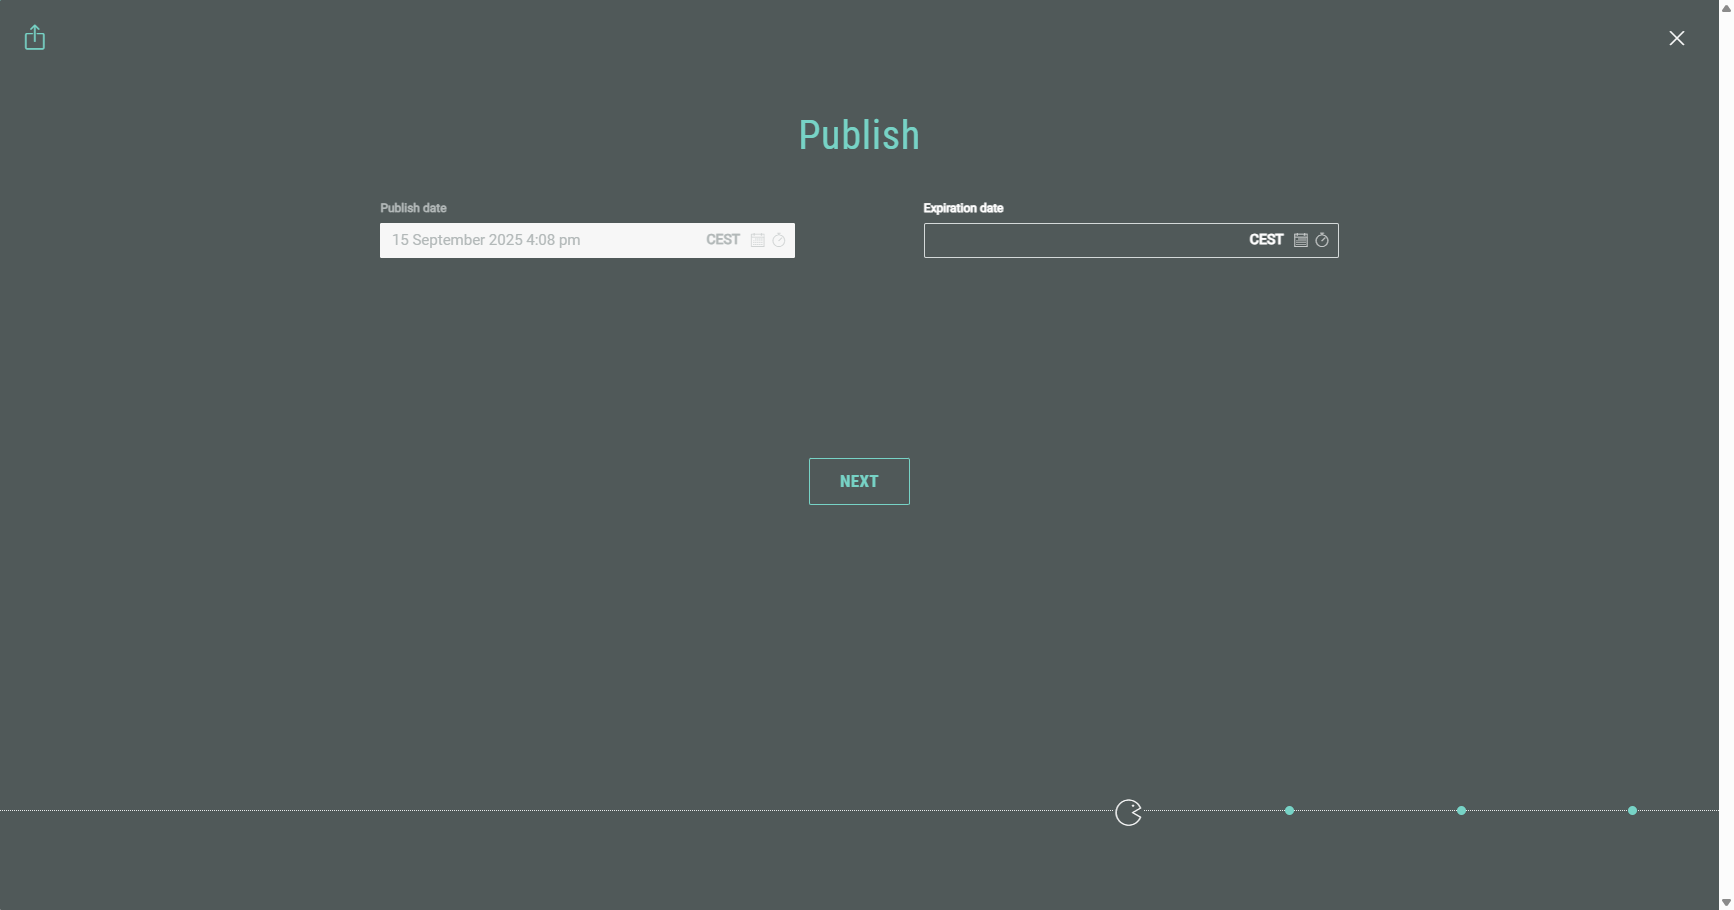Click the Publish heading title
The height and width of the screenshot is (910, 1734).
pos(859,135)
